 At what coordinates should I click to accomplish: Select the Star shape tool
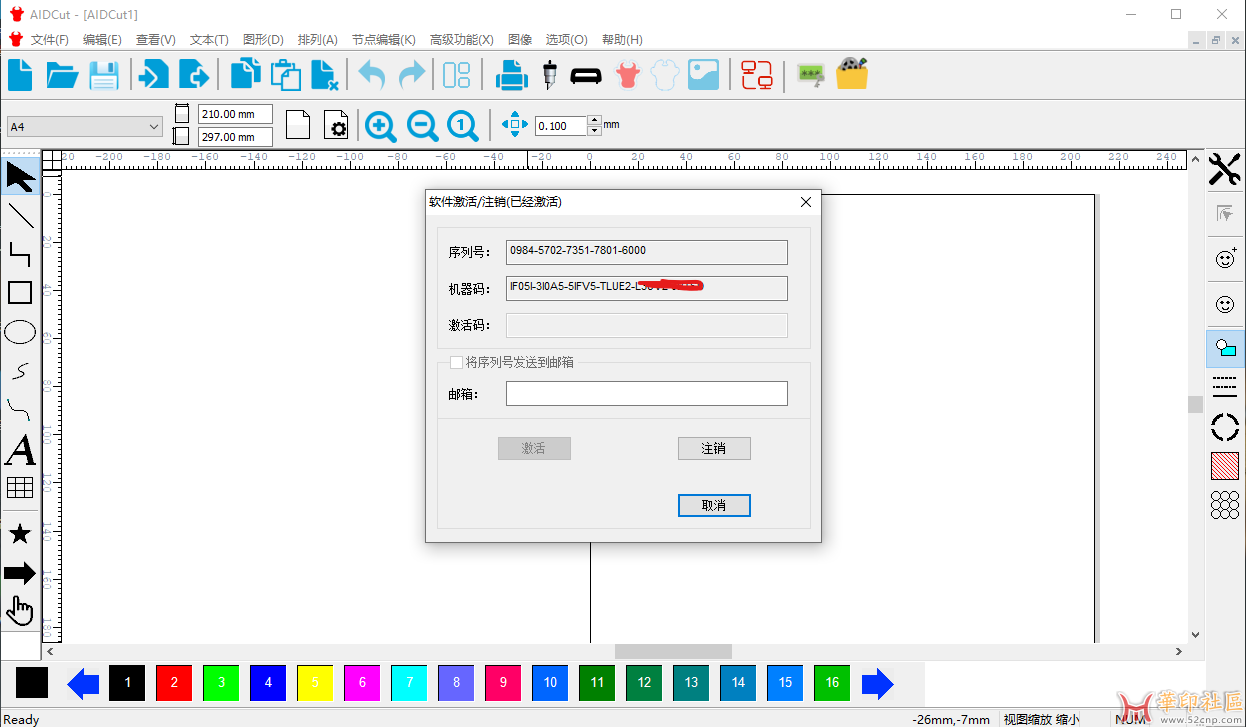click(x=20, y=534)
